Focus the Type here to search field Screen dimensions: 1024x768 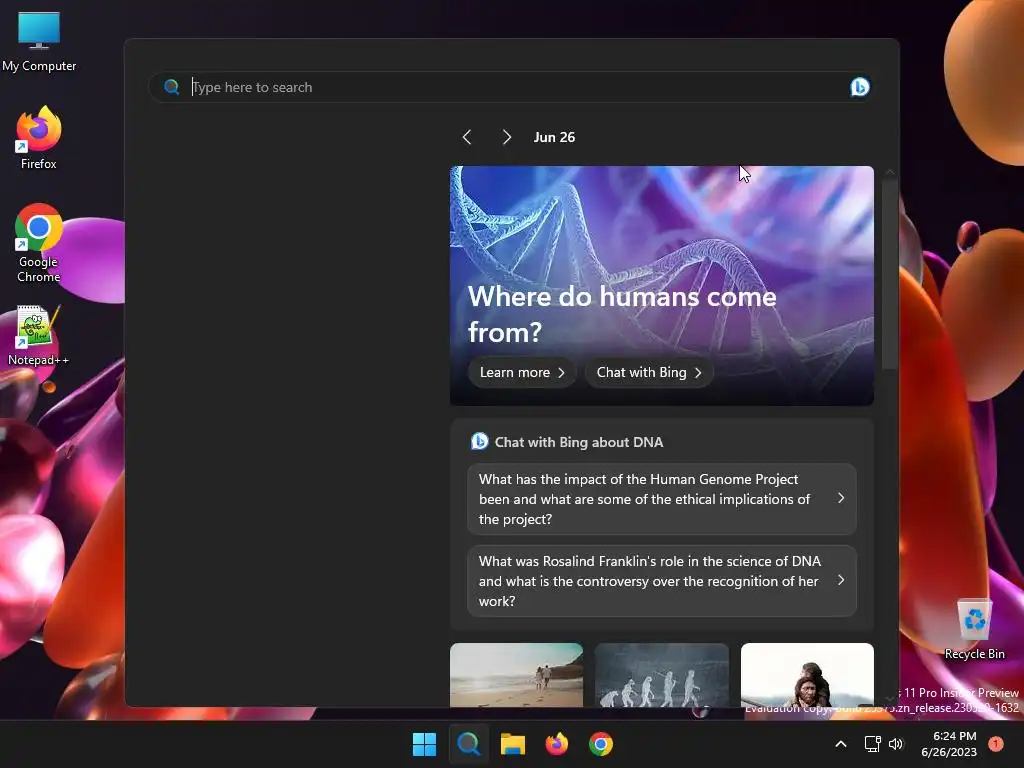click(511, 87)
